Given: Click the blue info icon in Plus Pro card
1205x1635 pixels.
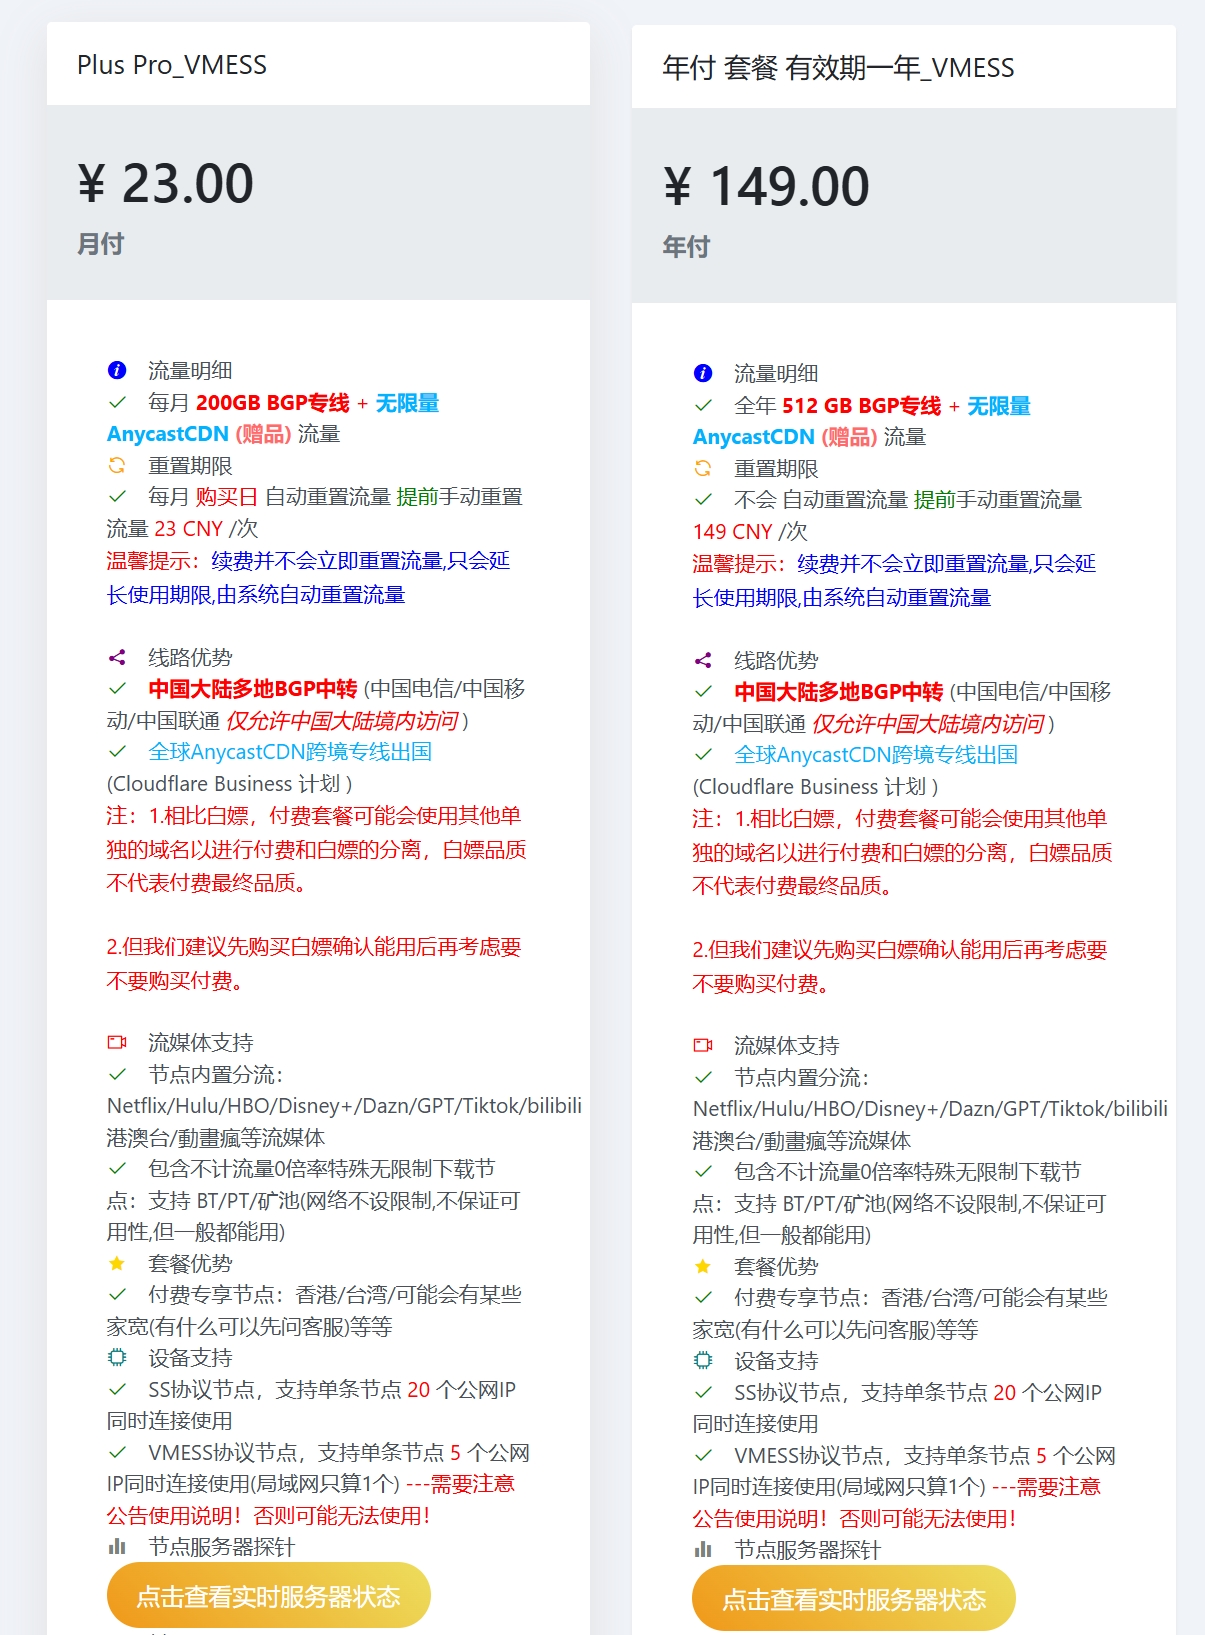Looking at the screenshot, I should 117,371.
